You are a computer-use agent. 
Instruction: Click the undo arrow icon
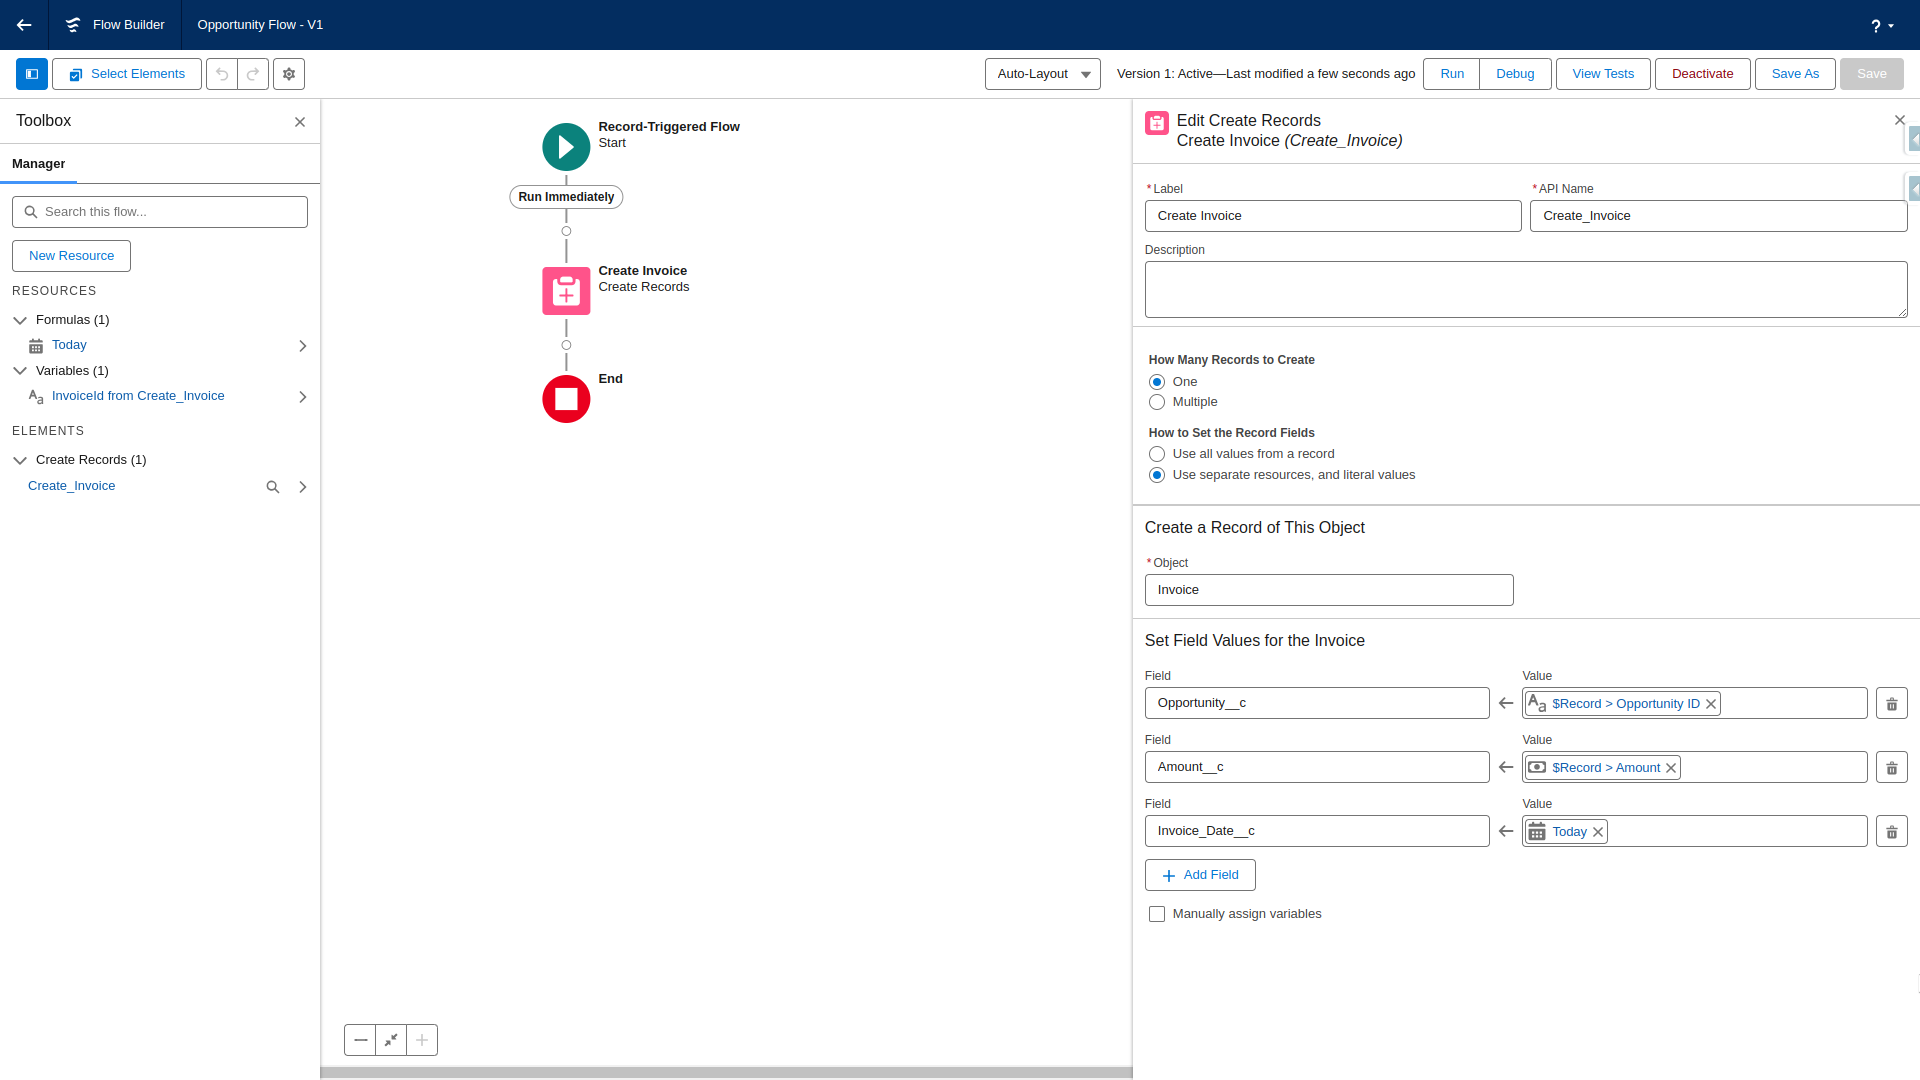point(222,74)
